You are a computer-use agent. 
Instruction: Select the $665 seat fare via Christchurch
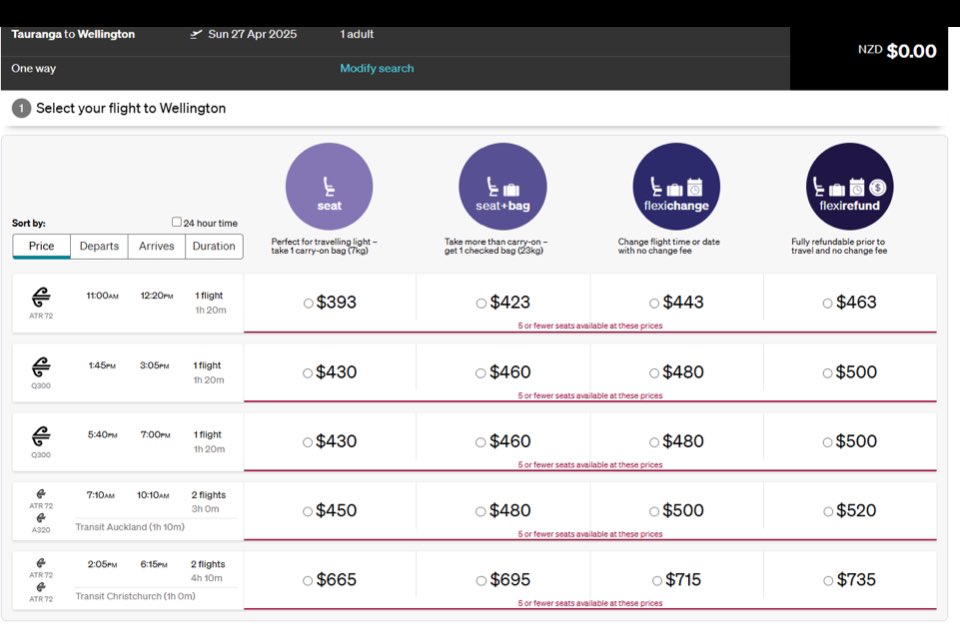click(x=307, y=580)
